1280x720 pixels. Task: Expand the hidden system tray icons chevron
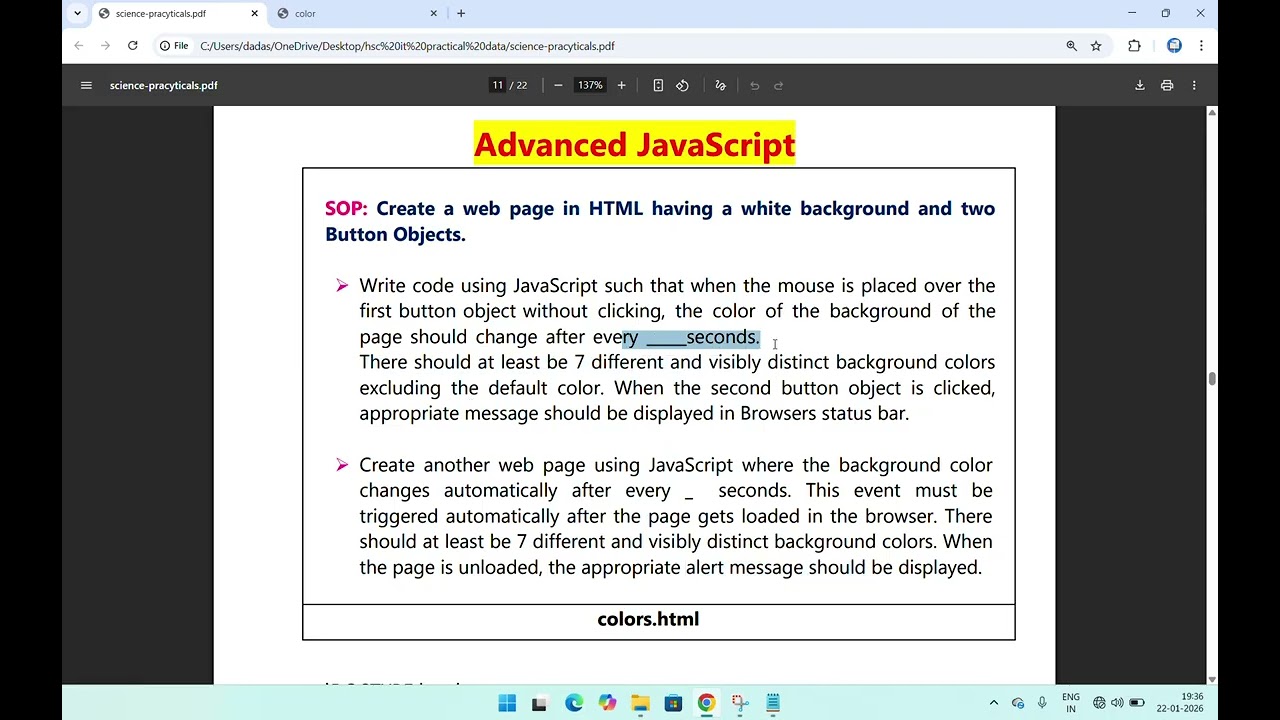tap(993, 703)
